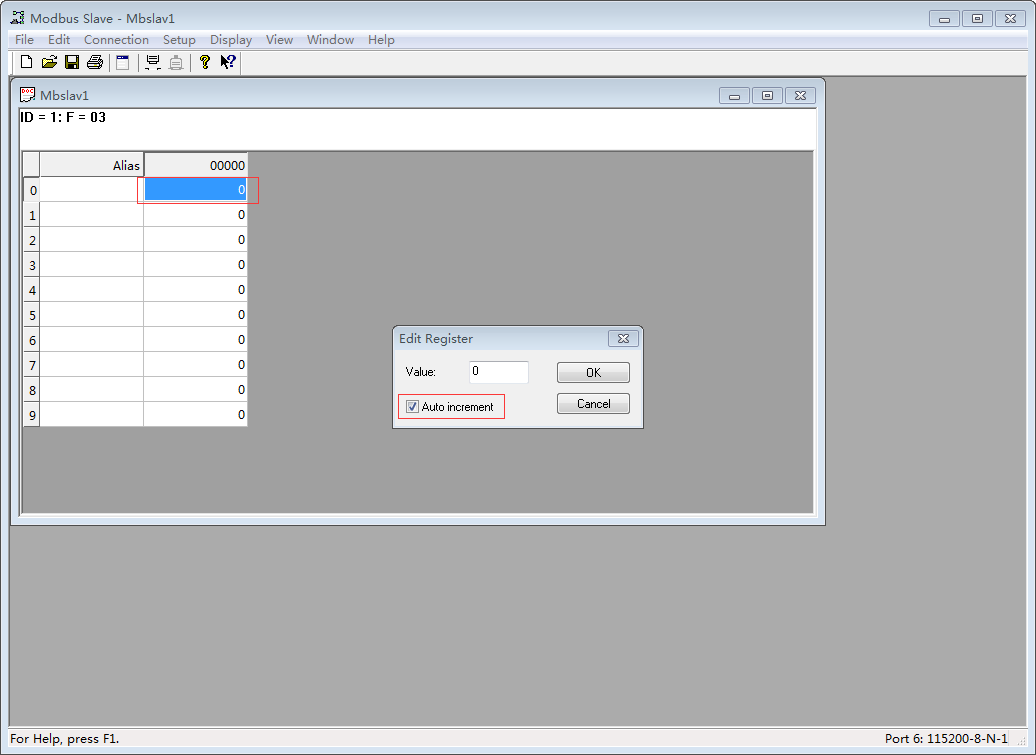Image resolution: width=1036 pixels, height=755 pixels.
Task: Maximize the Modbus Slave main window
Action: (x=977, y=18)
